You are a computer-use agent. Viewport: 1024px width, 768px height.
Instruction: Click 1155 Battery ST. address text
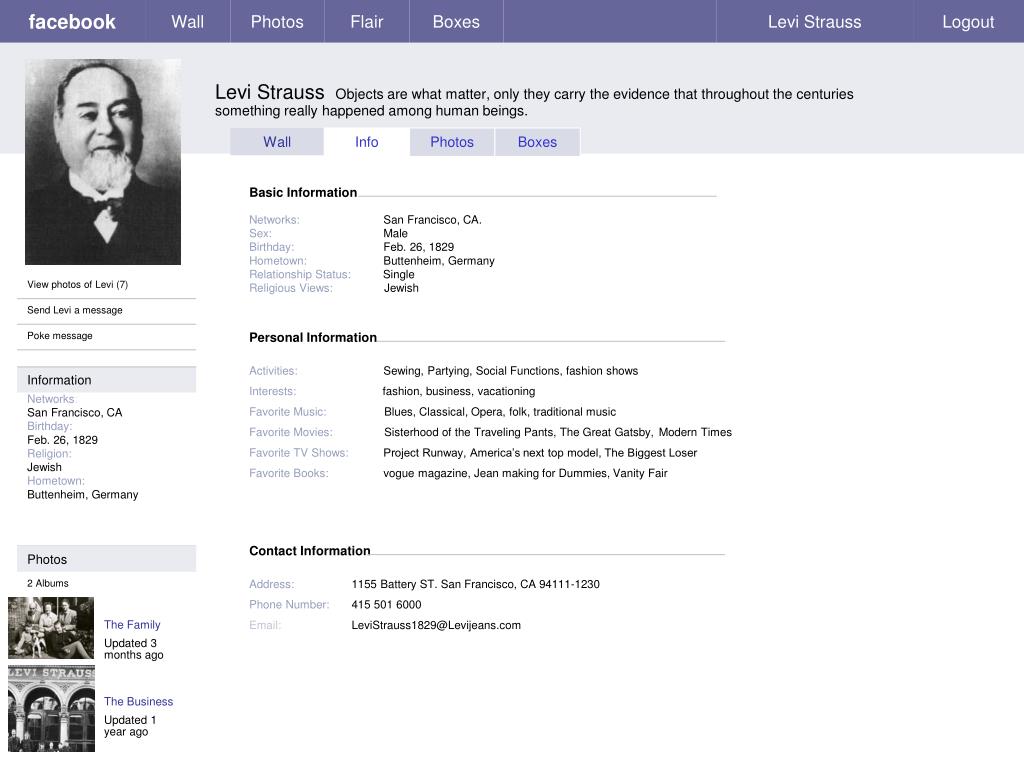click(475, 584)
